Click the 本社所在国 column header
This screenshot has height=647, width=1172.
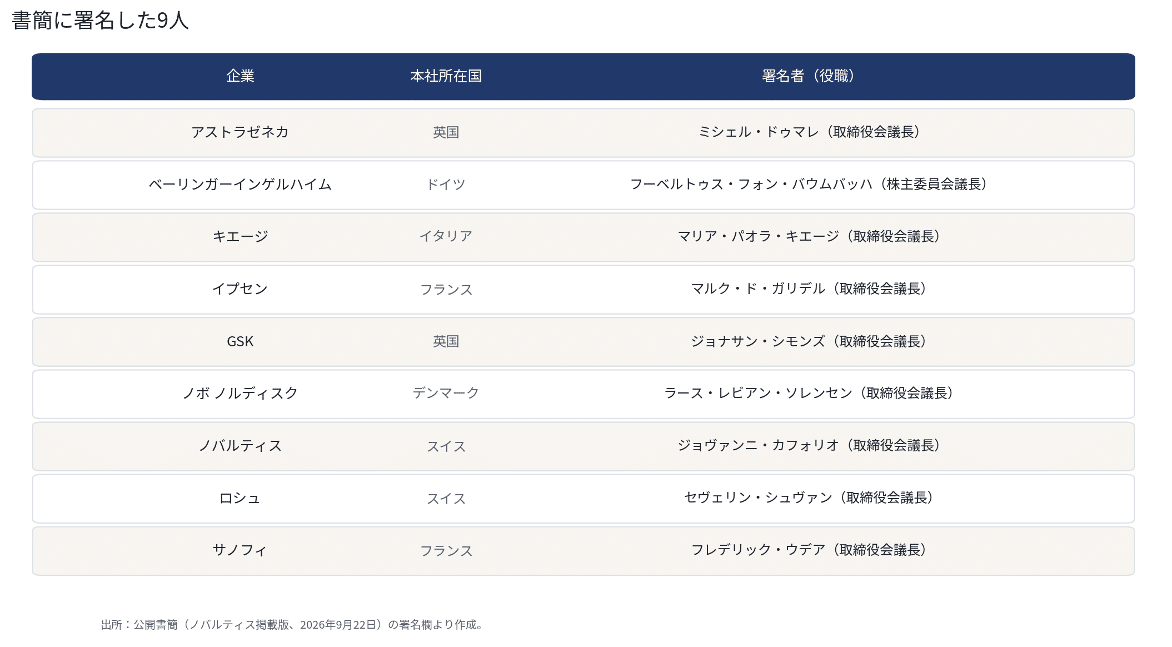pyautogui.click(x=445, y=75)
